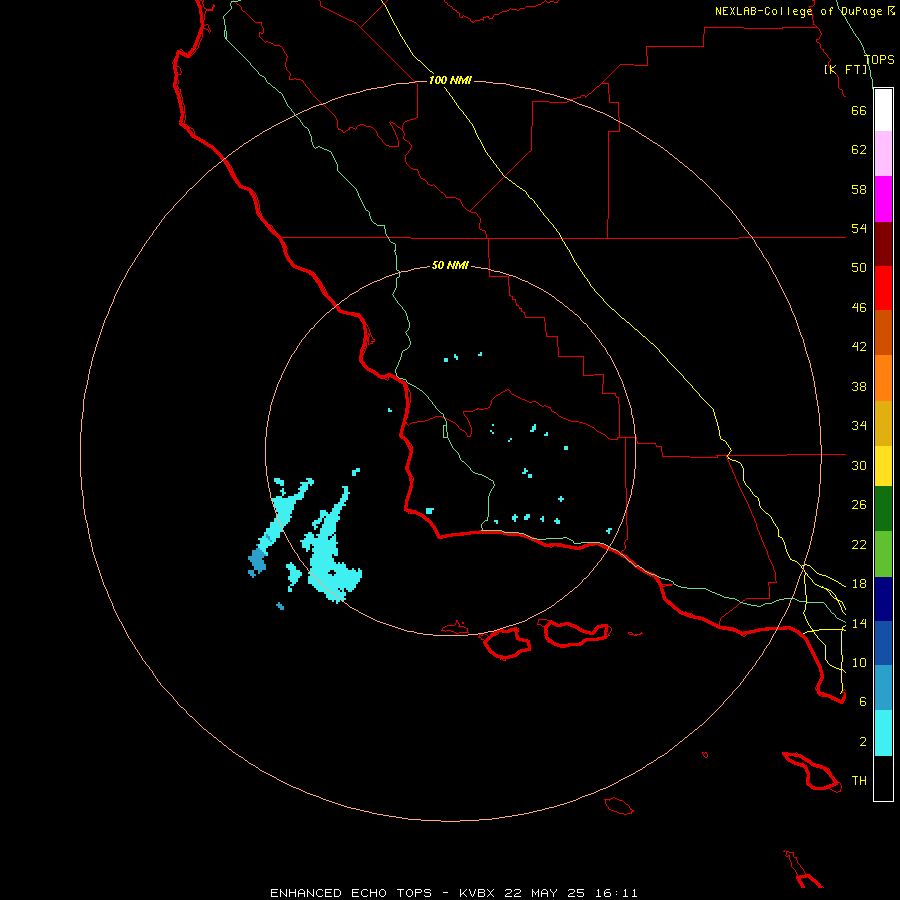The width and height of the screenshot is (900, 900).
Task: Click the light blue 6-10 kft swatch
Action: click(883, 688)
